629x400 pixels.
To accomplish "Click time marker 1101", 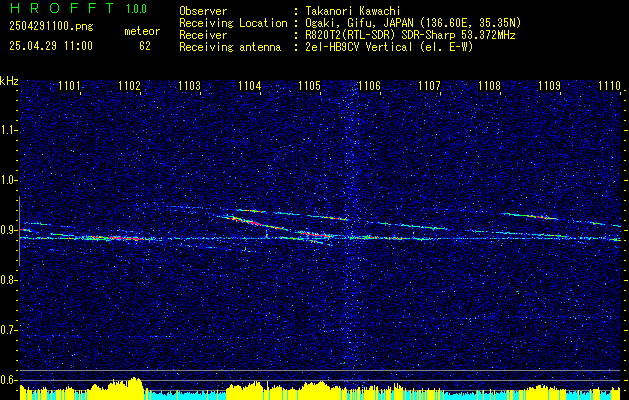I will click(69, 85).
